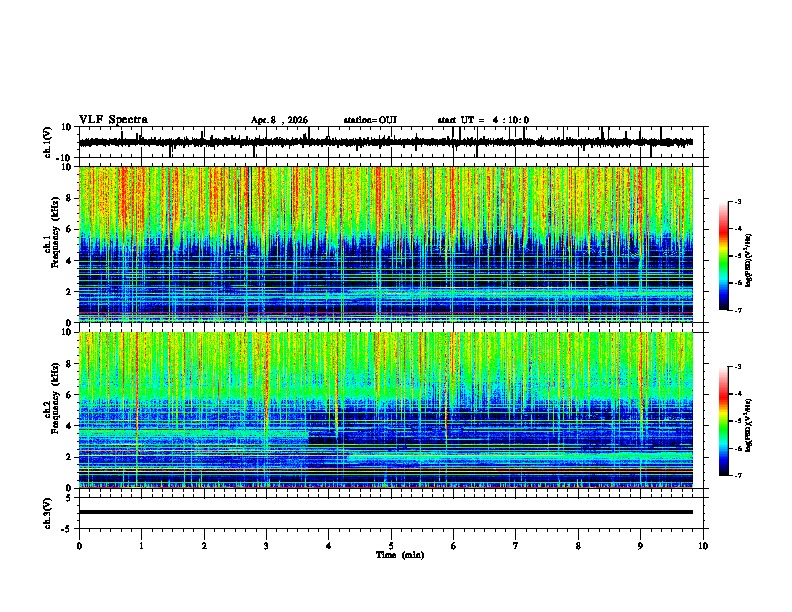
Task: Click the ch.2 log(PSD) color bar
Action: point(724,421)
